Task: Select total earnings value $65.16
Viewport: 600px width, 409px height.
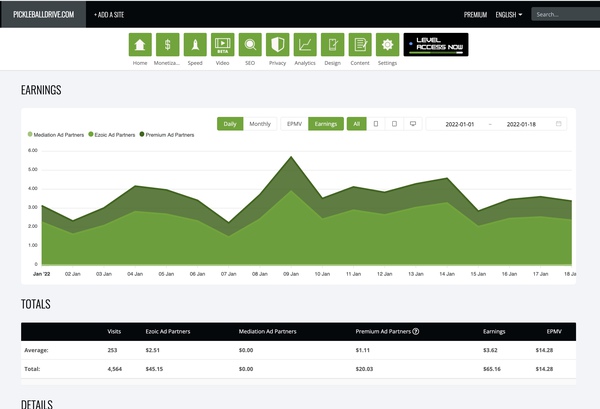Action: (x=492, y=369)
